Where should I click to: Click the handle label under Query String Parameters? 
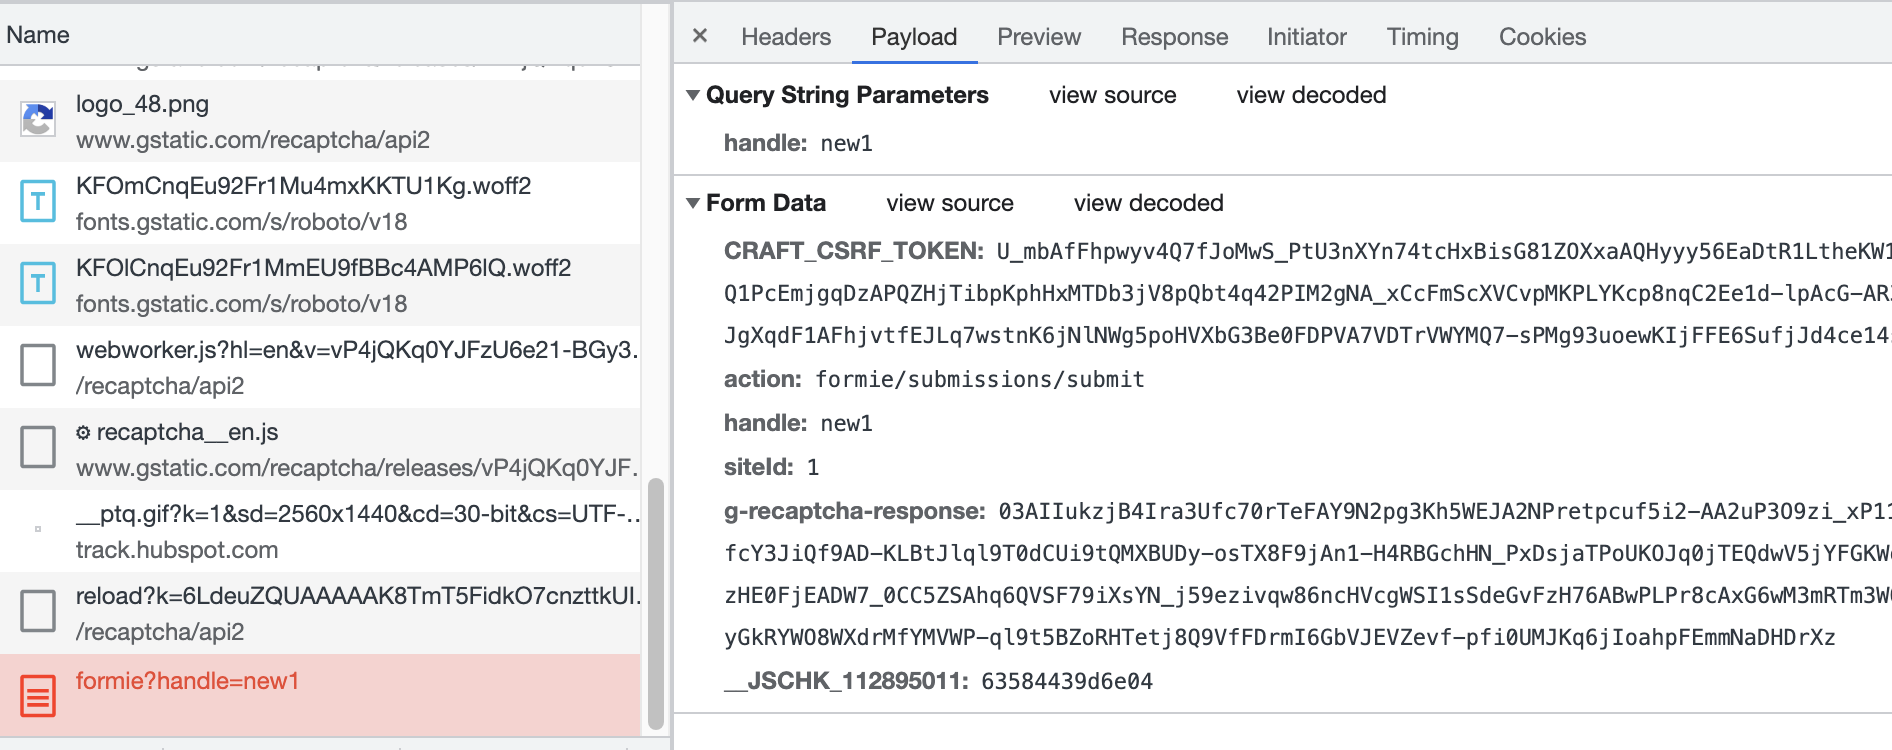click(765, 143)
